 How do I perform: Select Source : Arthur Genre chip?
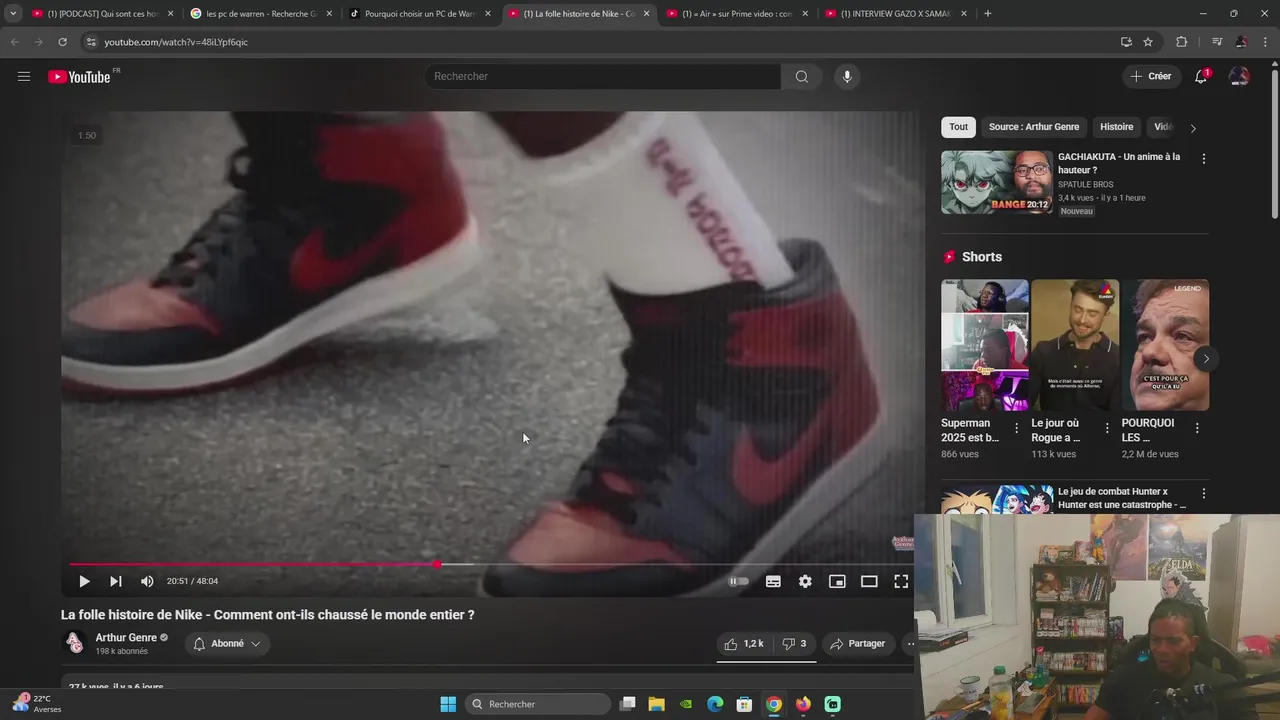[x=1034, y=127]
